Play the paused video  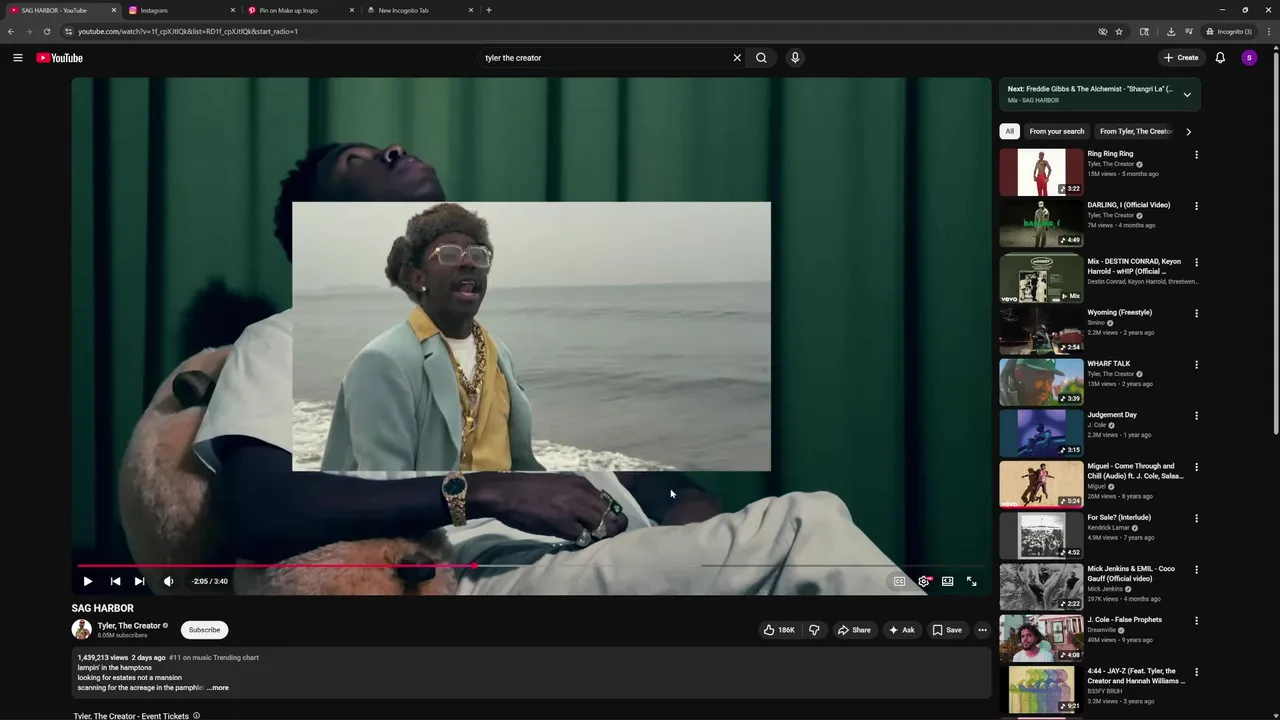coord(88,581)
